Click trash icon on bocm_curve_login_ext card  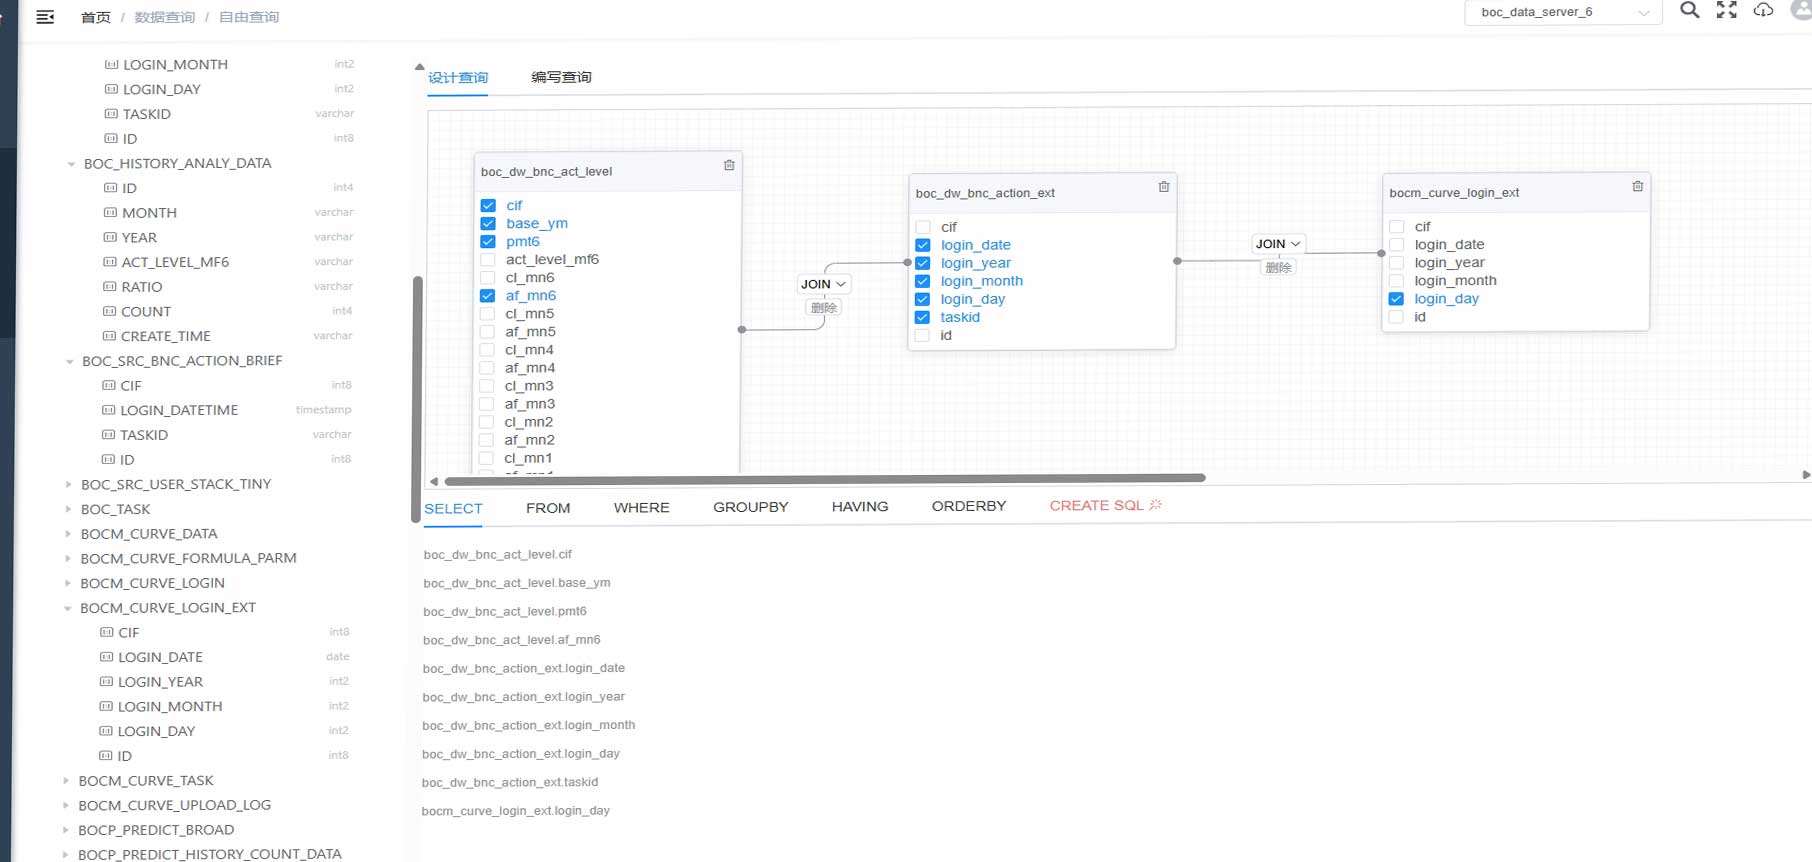[x=1637, y=187]
